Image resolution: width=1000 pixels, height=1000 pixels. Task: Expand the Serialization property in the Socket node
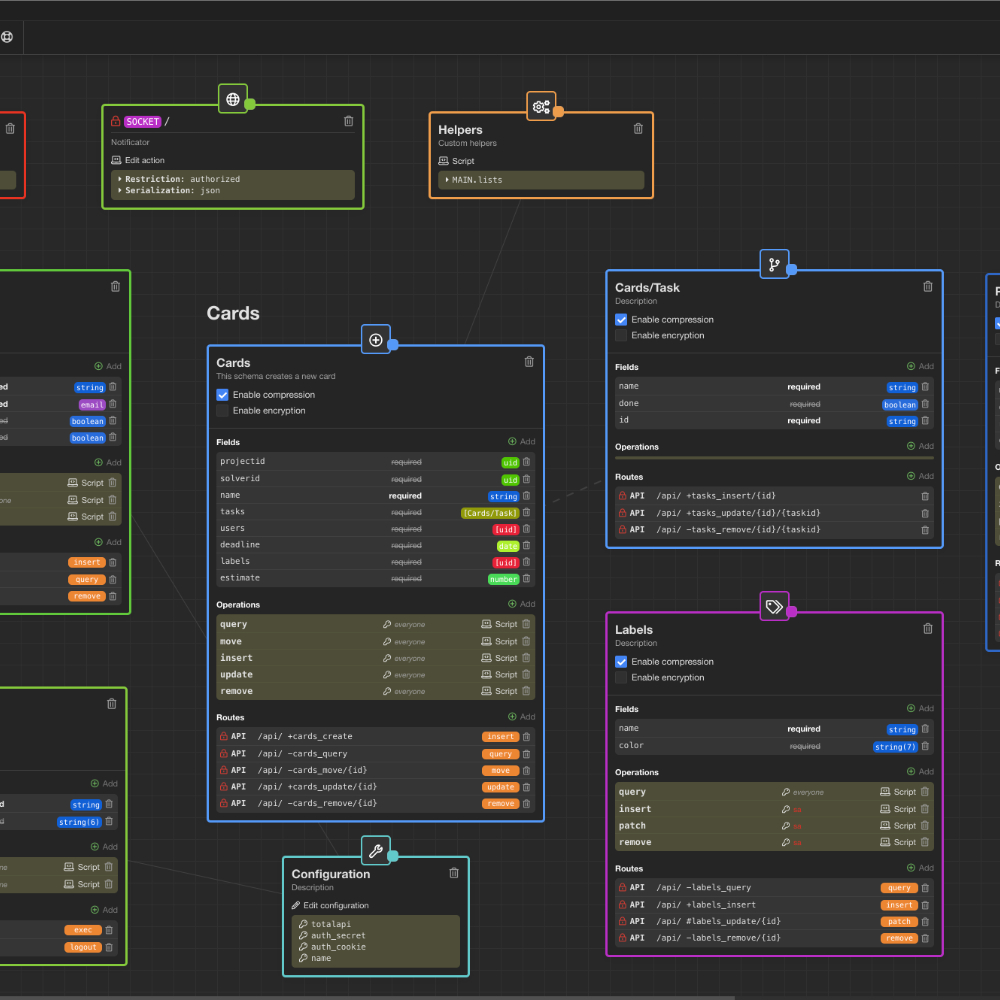119,190
